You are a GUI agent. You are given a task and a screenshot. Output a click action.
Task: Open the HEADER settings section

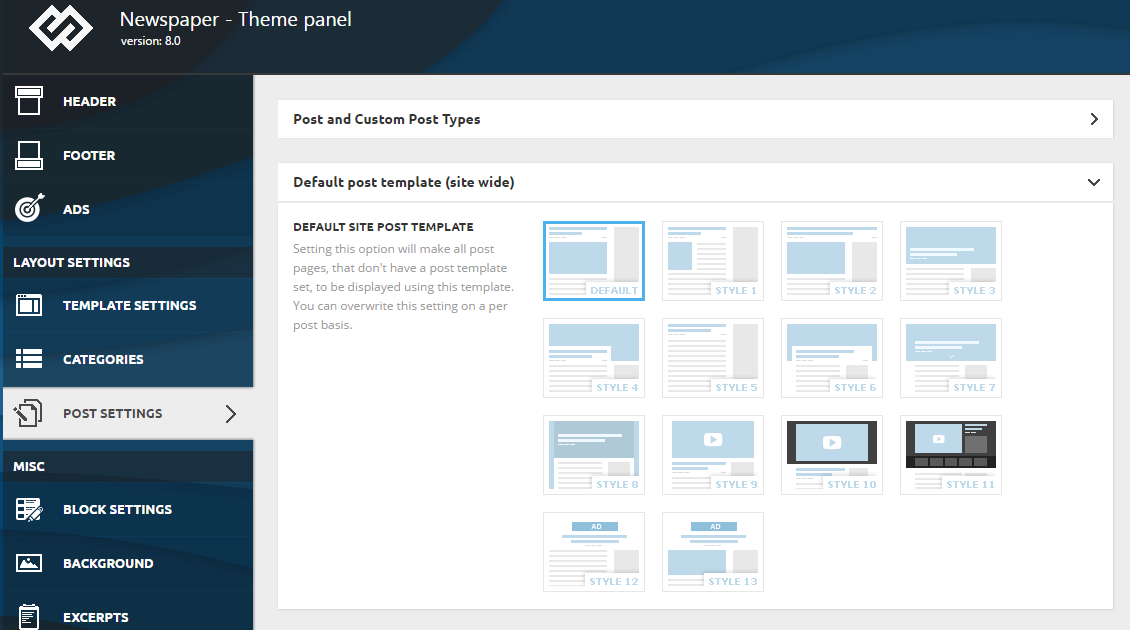tap(128, 102)
